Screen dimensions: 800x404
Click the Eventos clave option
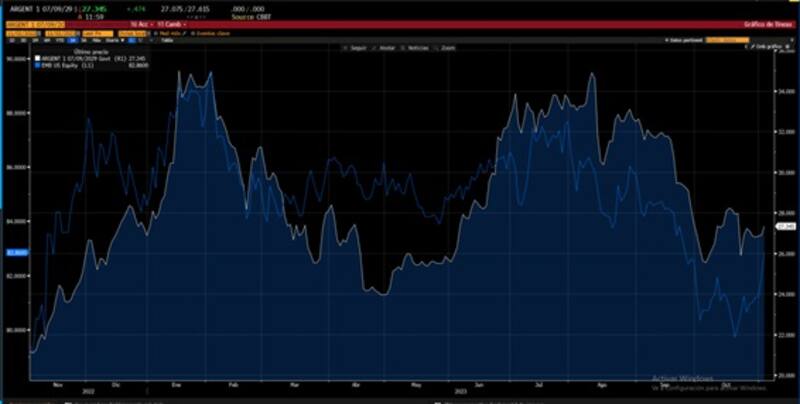[x=204, y=32]
